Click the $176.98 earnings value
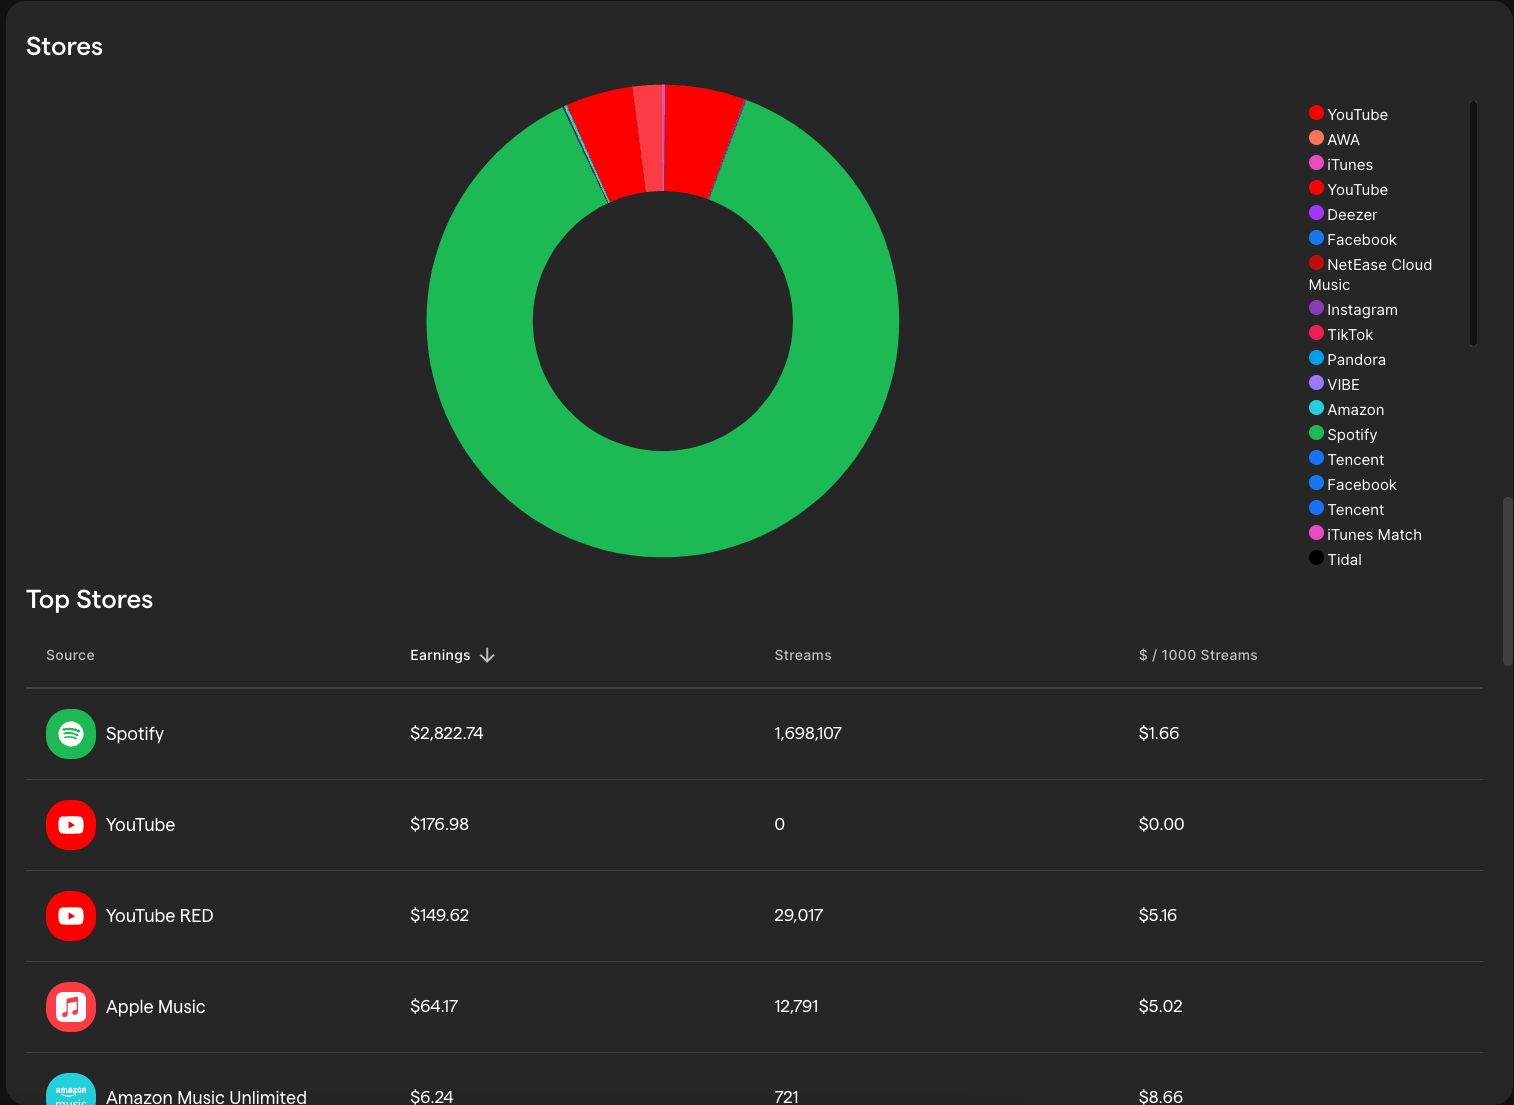The height and width of the screenshot is (1105, 1514). (439, 824)
